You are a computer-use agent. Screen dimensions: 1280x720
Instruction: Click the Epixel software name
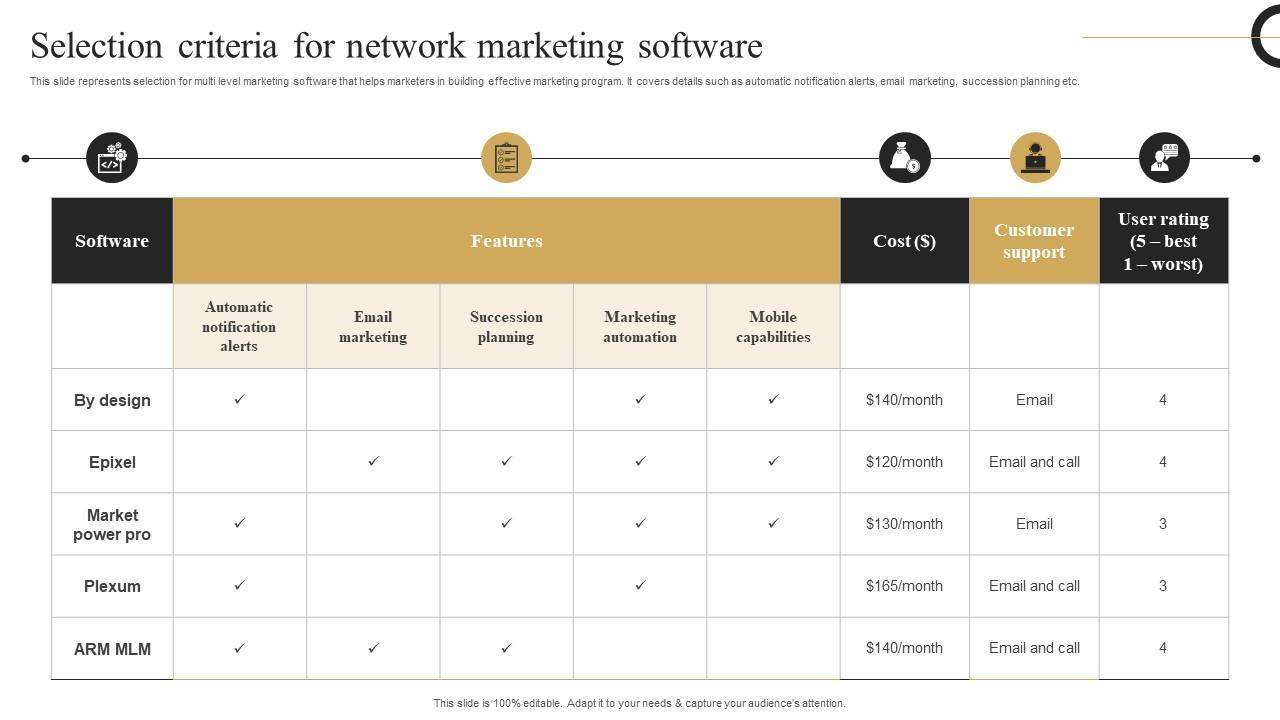click(112, 462)
